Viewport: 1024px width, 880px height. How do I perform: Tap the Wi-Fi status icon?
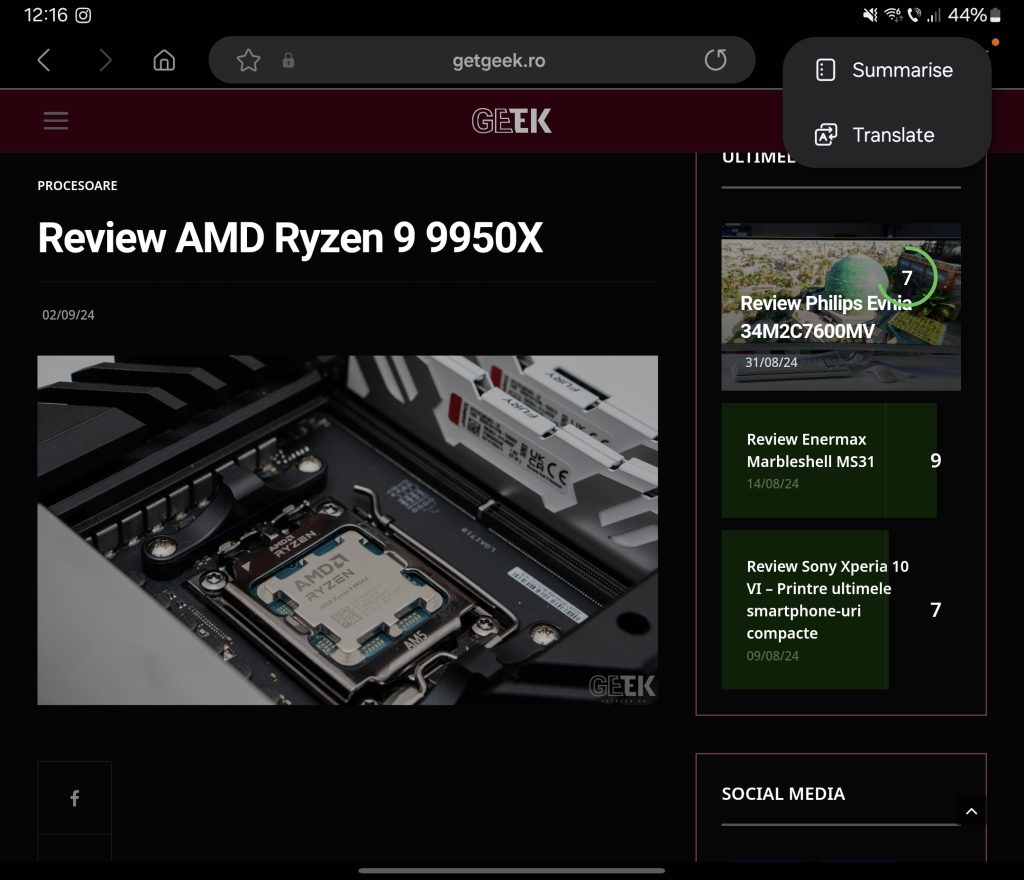click(x=893, y=15)
